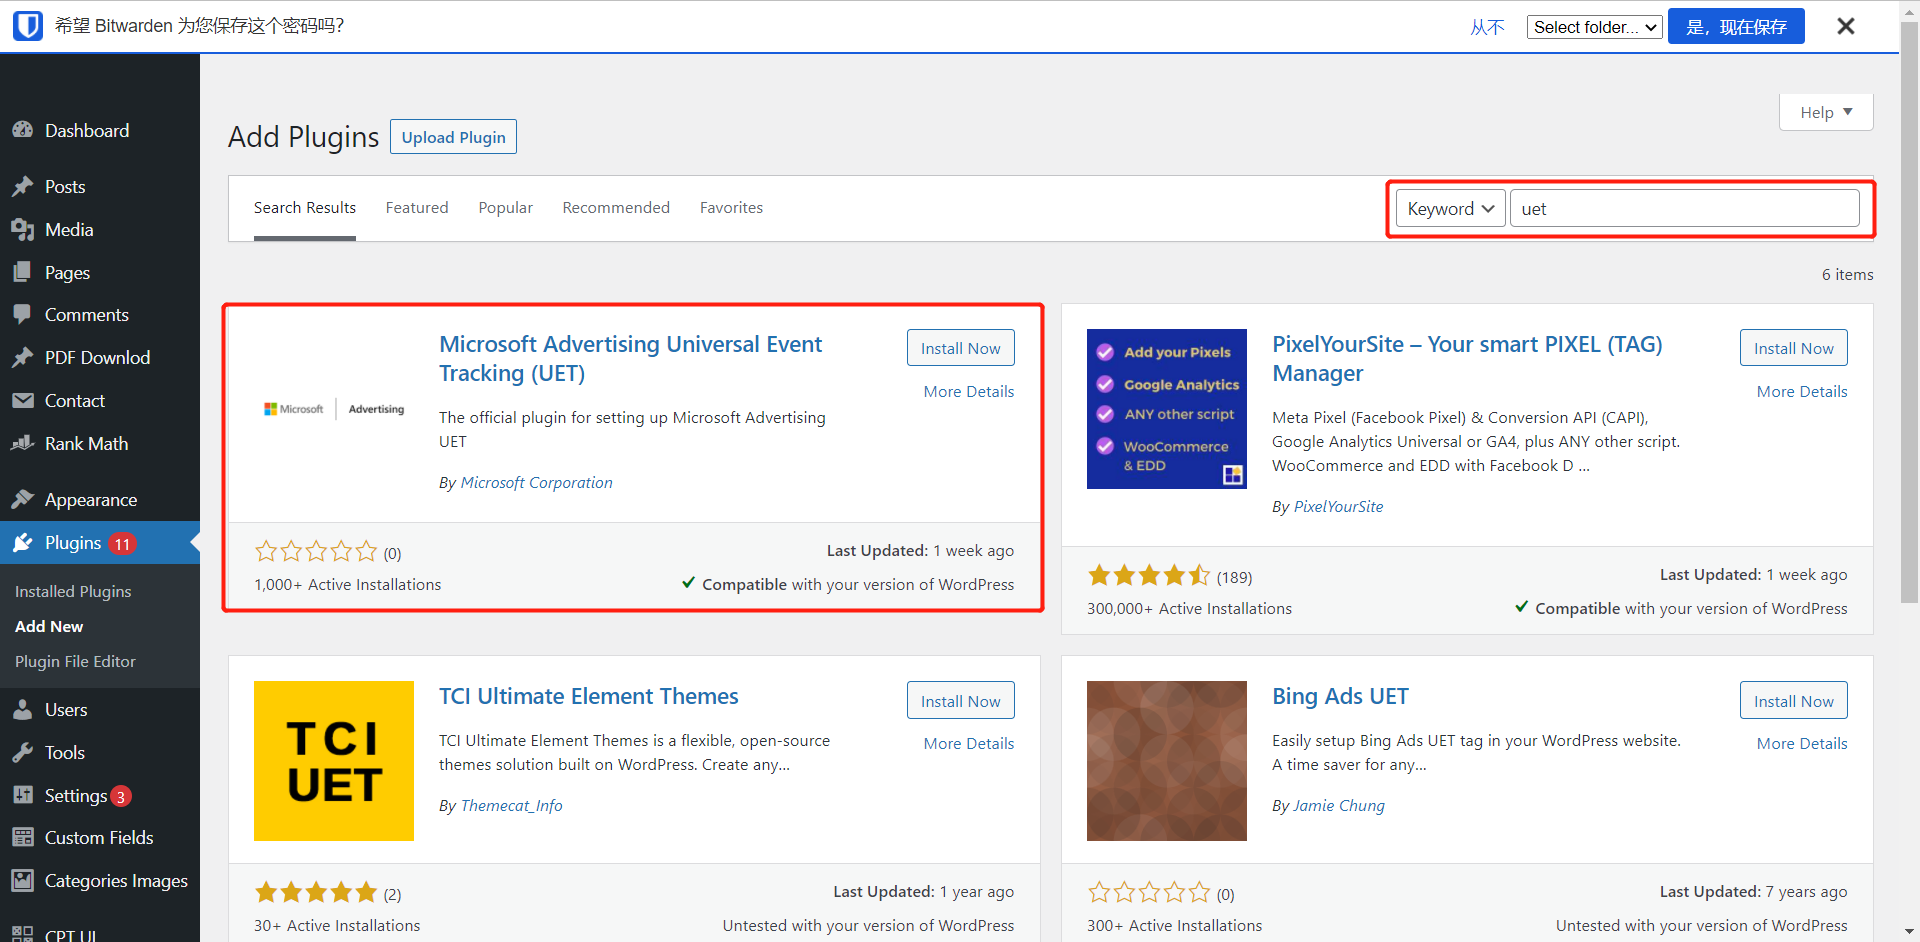The width and height of the screenshot is (1920, 942).
Task: Open More Details for PixelYourSite
Action: (1802, 391)
